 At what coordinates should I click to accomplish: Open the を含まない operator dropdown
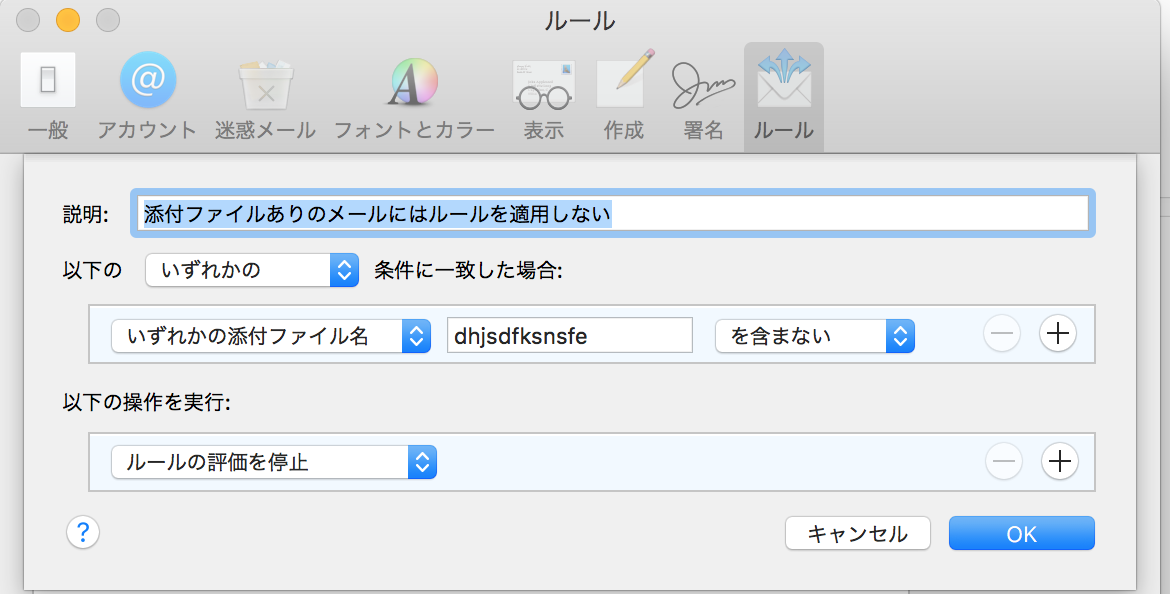tap(814, 336)
